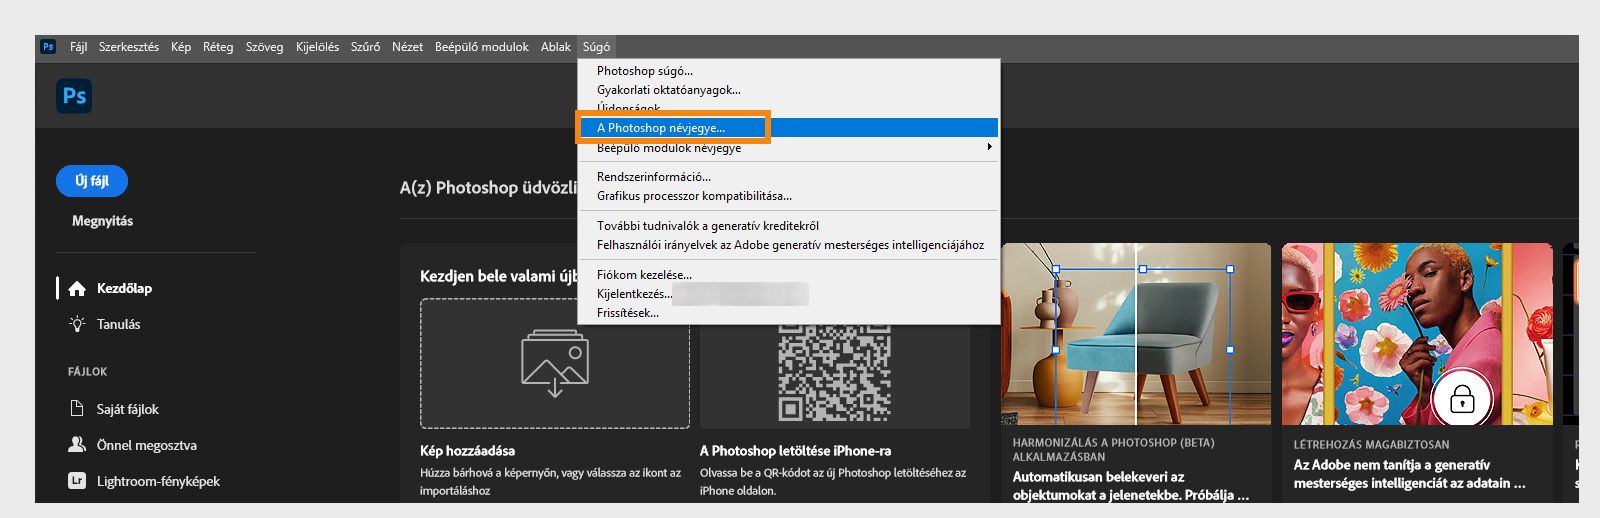Click the large Photoshop logo
Viewport: 1600px width, 518px height.
pyautogui.click(x=74, y=96)
